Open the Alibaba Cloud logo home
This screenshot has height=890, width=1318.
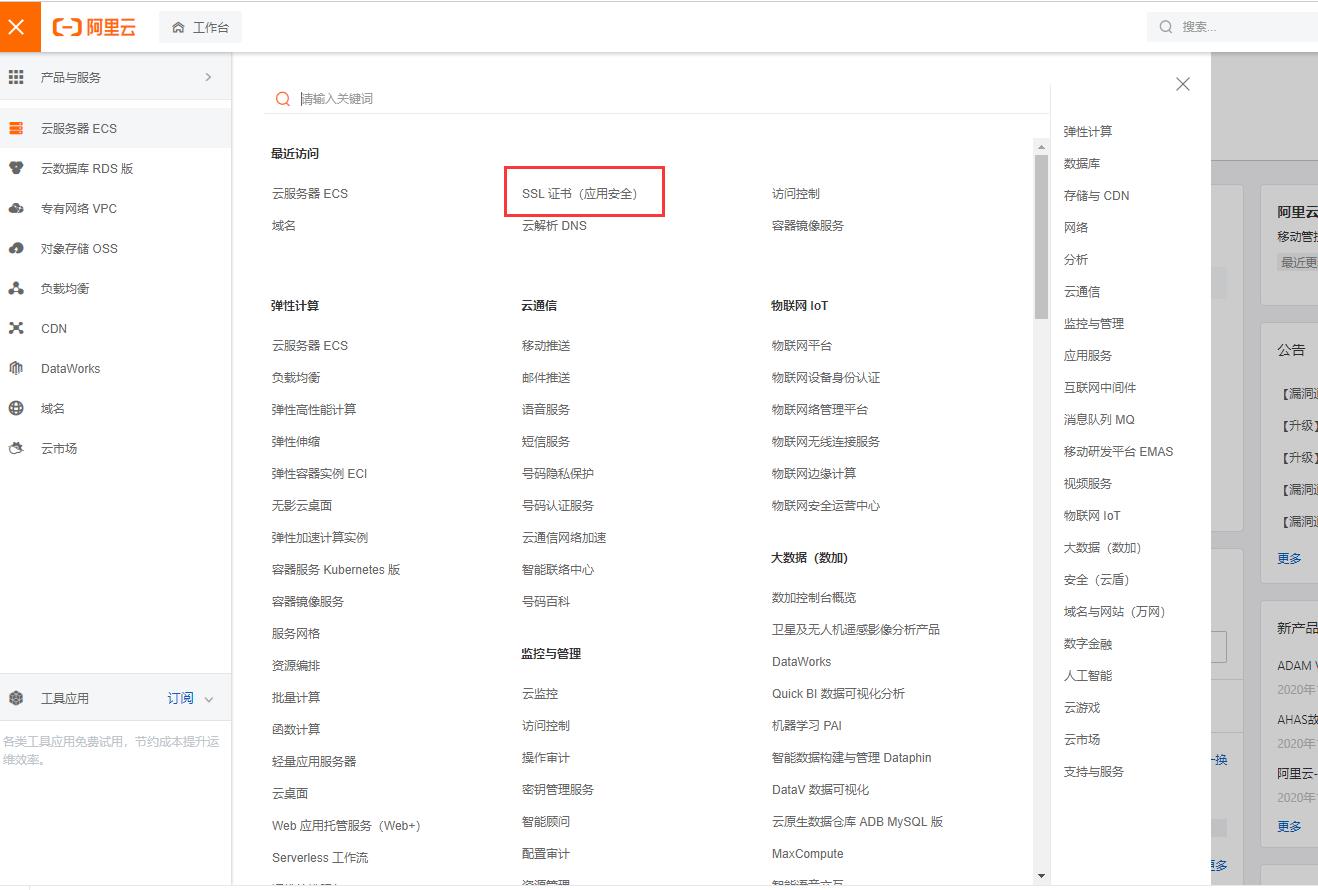coord(94,27)
